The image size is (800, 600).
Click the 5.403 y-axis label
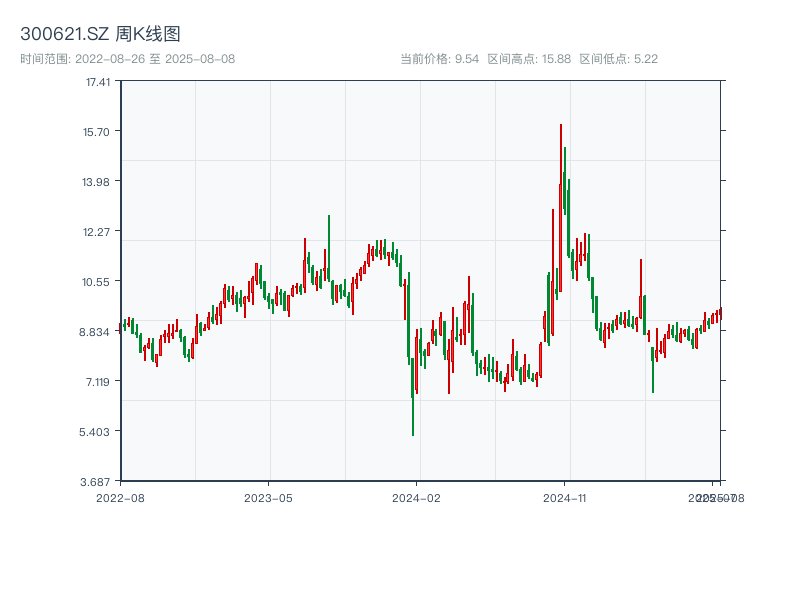point(97,431)
